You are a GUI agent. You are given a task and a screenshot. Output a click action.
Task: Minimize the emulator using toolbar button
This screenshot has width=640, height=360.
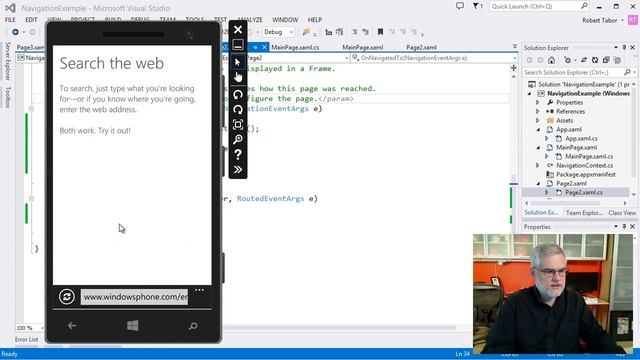(238, 44)
